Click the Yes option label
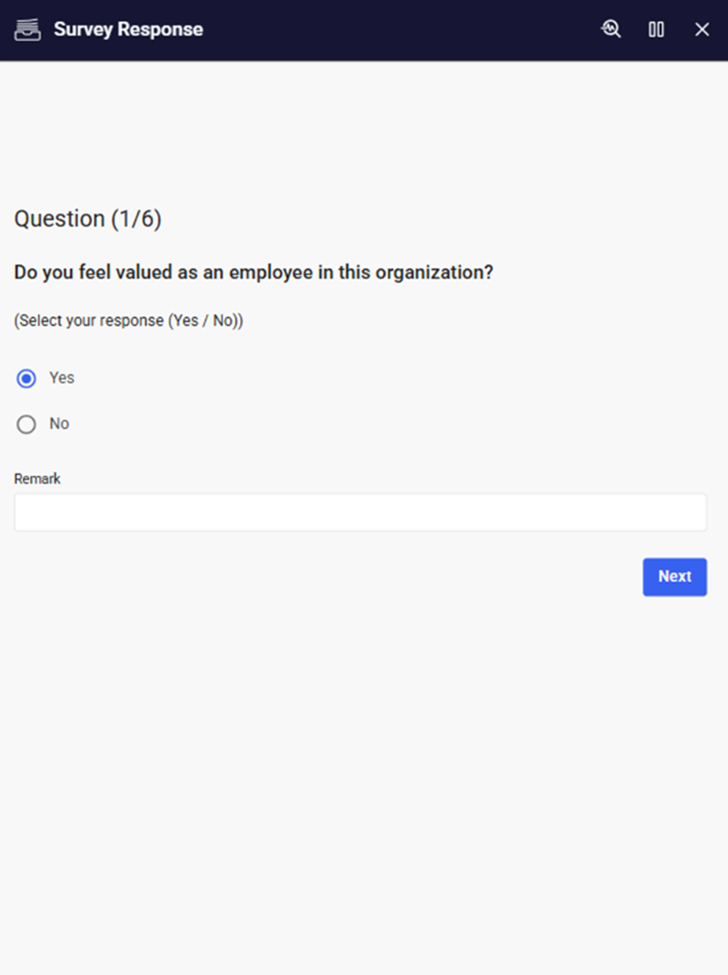 coord(62,378)
